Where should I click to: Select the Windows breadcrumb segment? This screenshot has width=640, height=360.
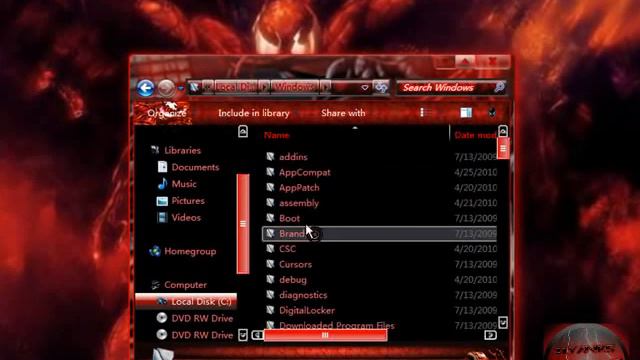[295, 87]
